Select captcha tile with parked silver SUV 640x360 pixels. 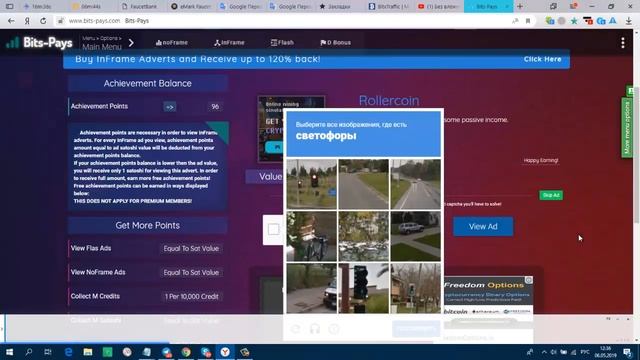point(416,236)
